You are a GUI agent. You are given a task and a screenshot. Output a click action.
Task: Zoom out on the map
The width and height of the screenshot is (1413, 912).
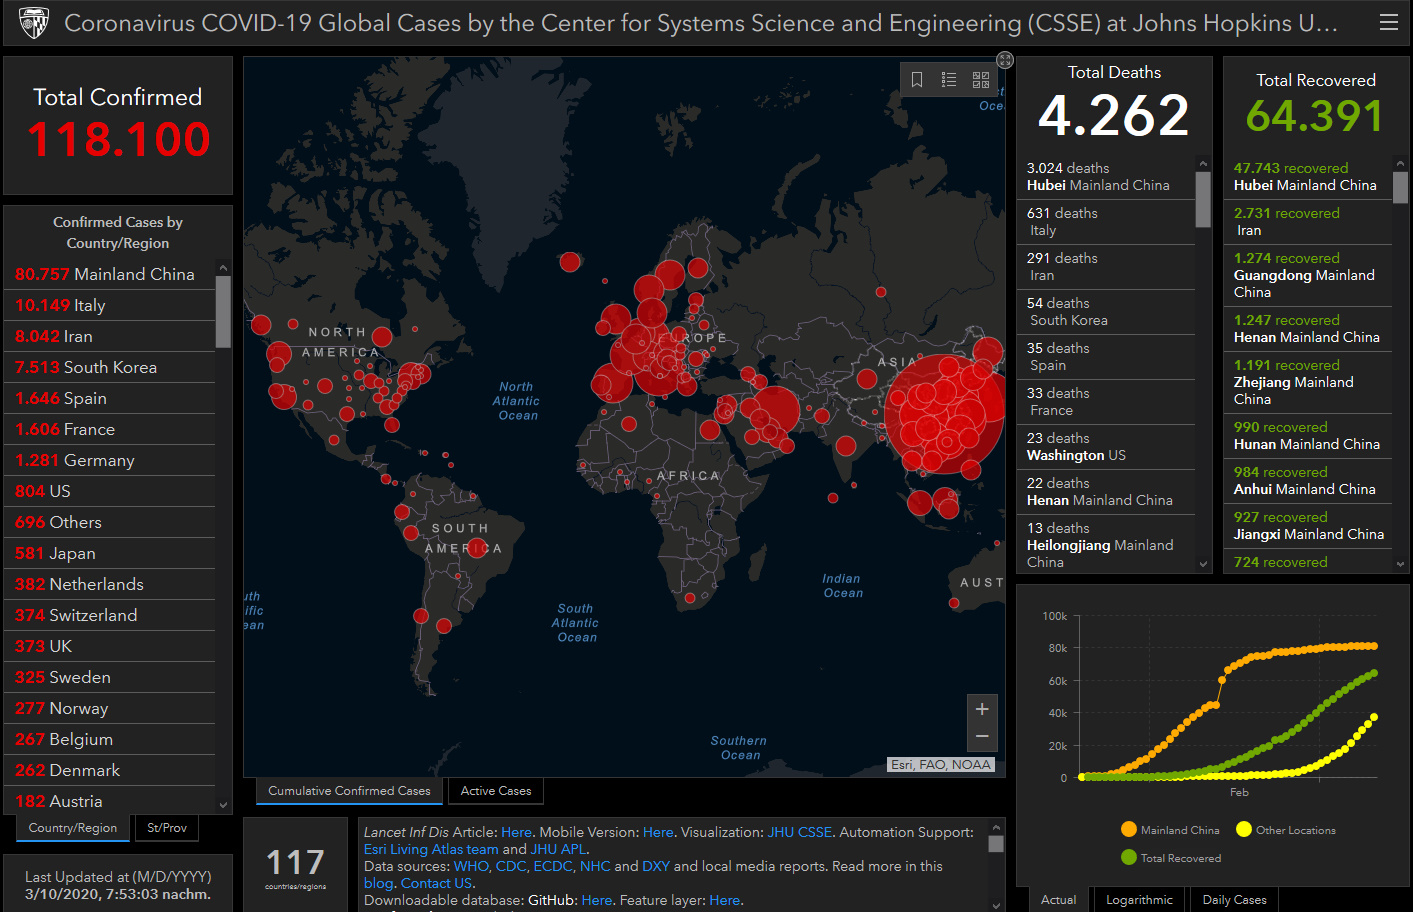pos(982,736)
